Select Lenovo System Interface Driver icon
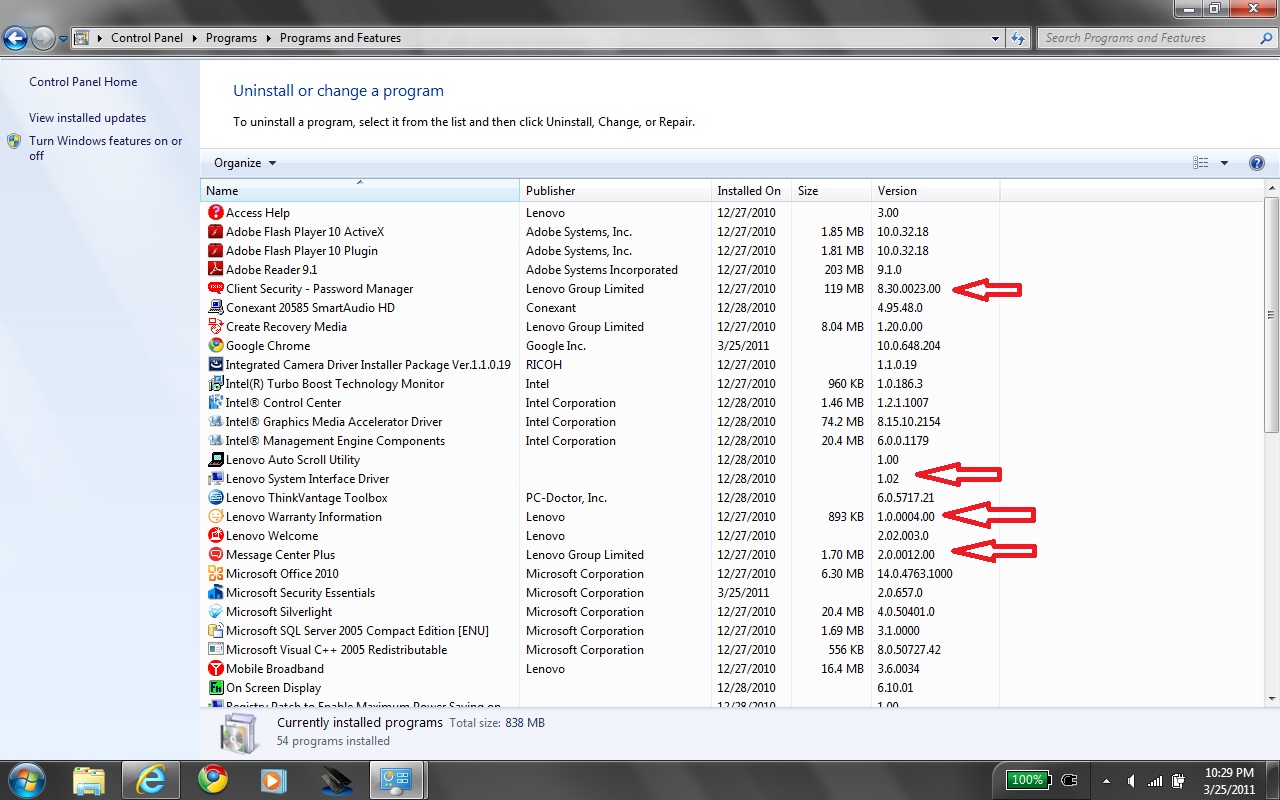The image size is (1280, 800). coord(215,478)
